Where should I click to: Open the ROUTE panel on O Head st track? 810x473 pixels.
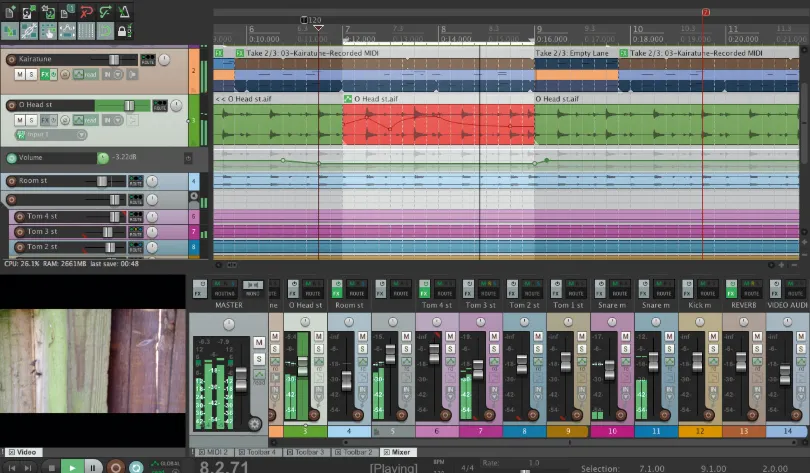click(x=160, y=105)
